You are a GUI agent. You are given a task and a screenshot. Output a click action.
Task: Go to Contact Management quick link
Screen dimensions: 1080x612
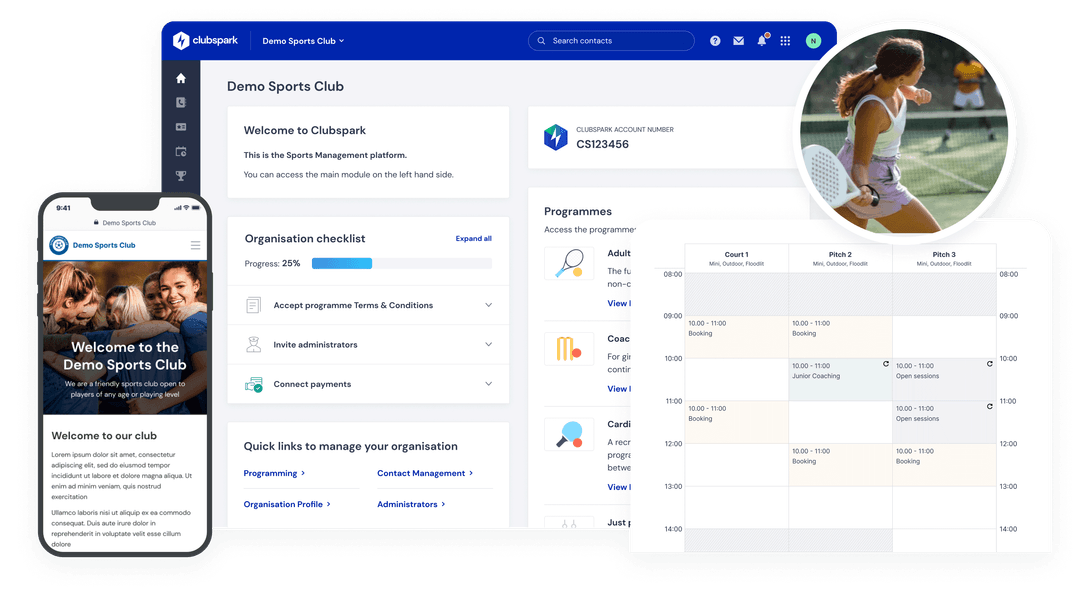point(424,473)
